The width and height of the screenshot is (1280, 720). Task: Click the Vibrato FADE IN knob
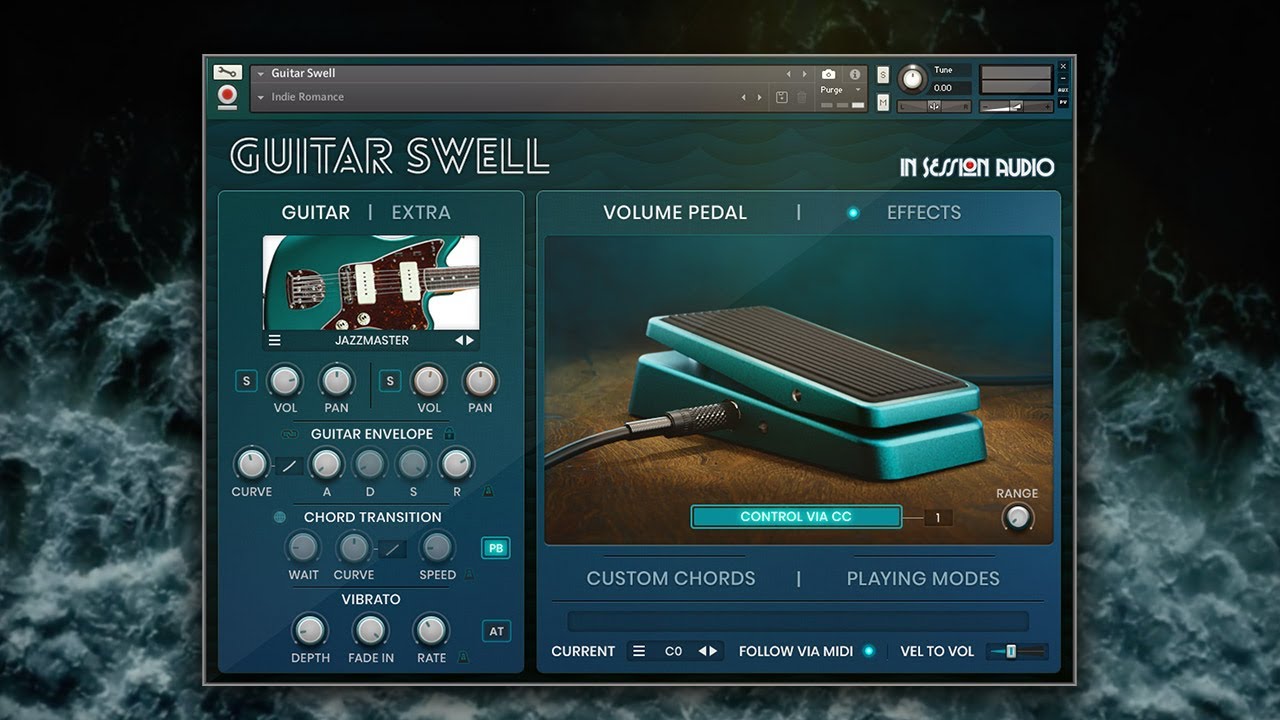pos(370,630)
